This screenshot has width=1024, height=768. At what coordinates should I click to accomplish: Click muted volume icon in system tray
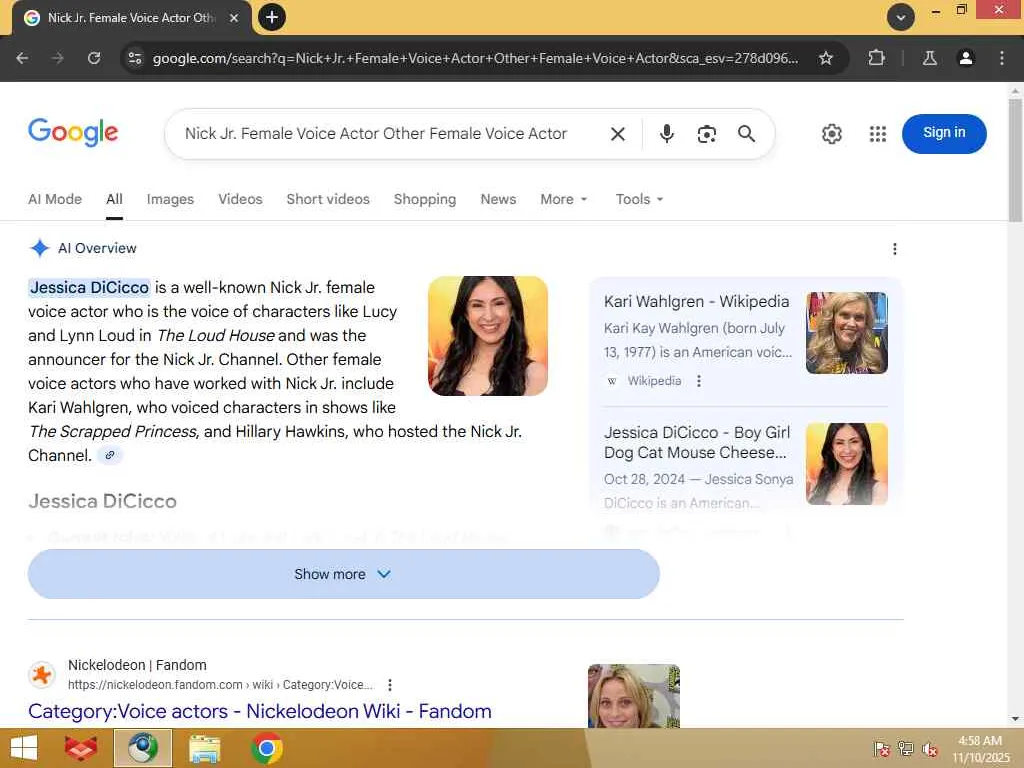929,749
